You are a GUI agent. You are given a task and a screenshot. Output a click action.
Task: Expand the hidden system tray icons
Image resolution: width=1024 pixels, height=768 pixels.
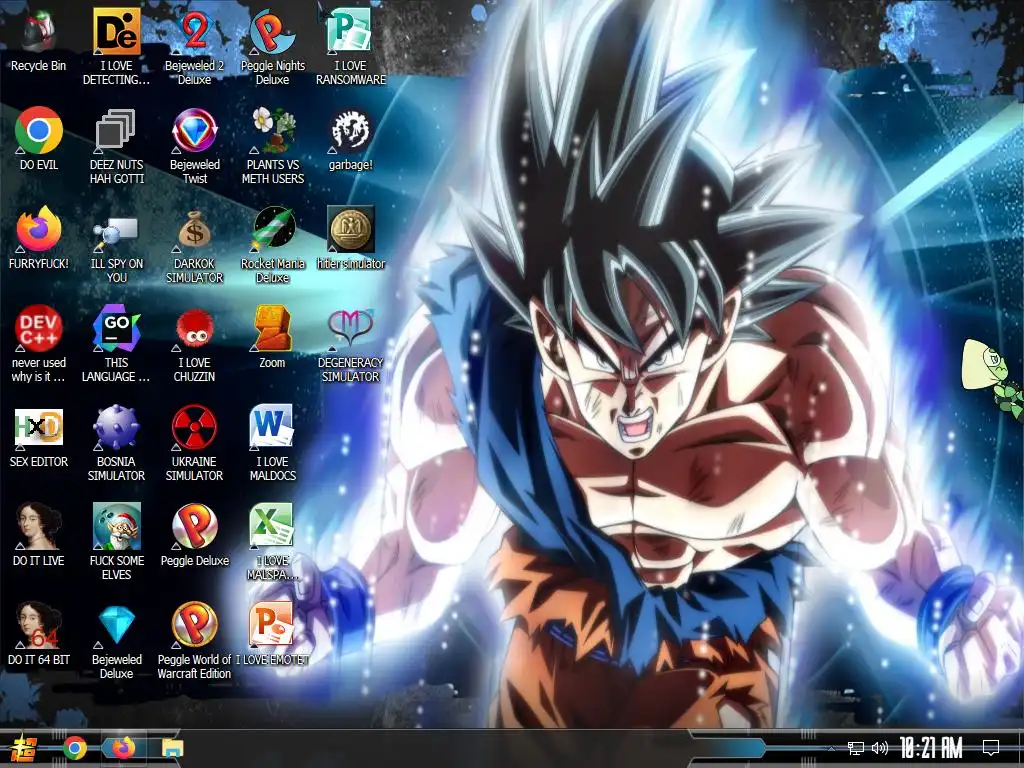[x=831, y=748]
